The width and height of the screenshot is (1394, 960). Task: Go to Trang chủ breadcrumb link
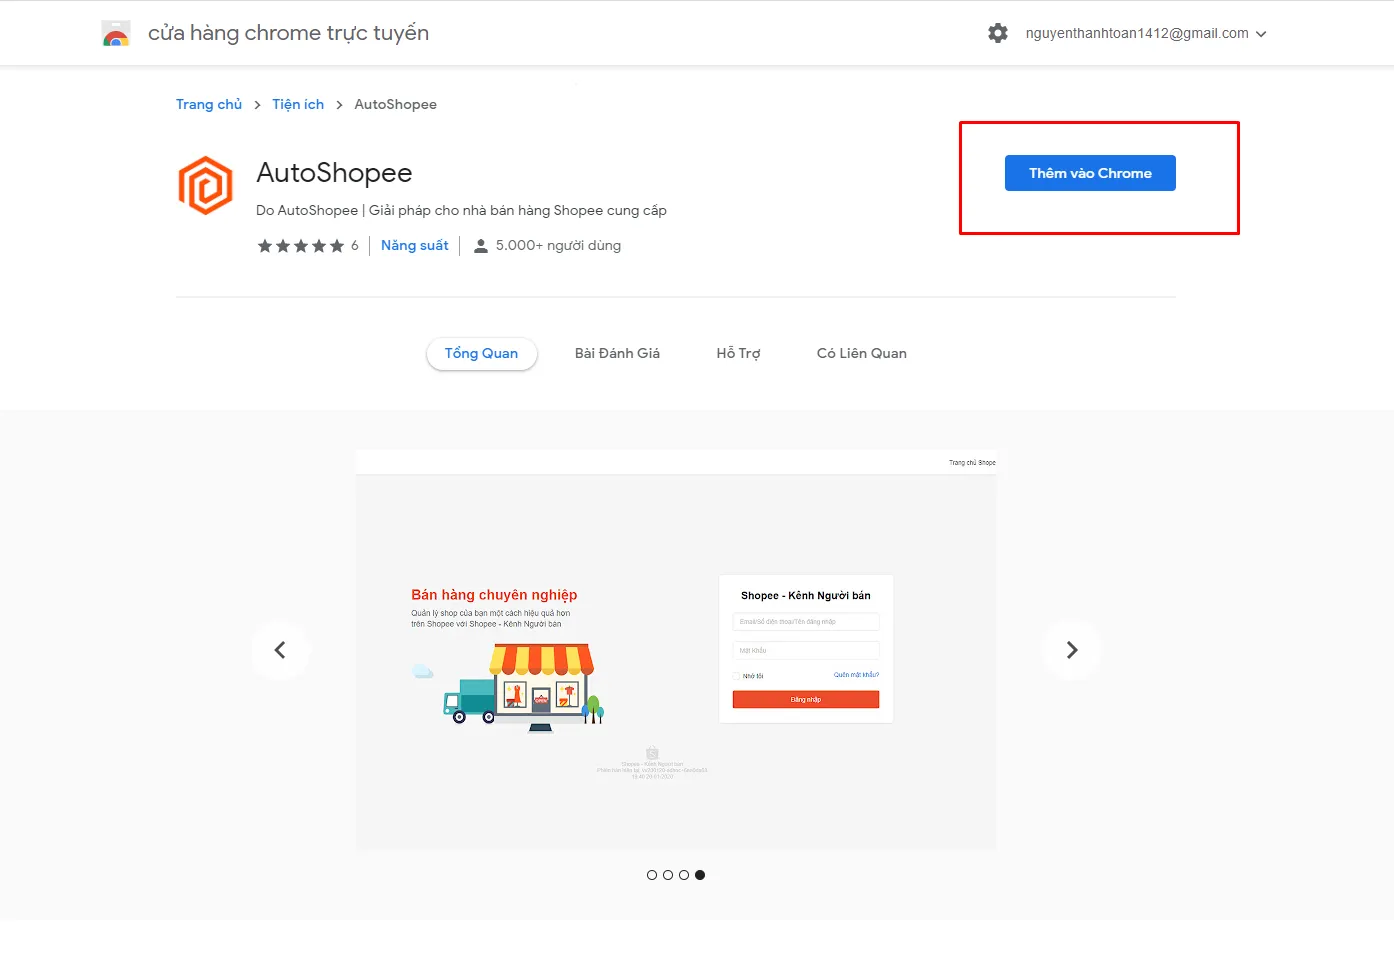[209, 104]
